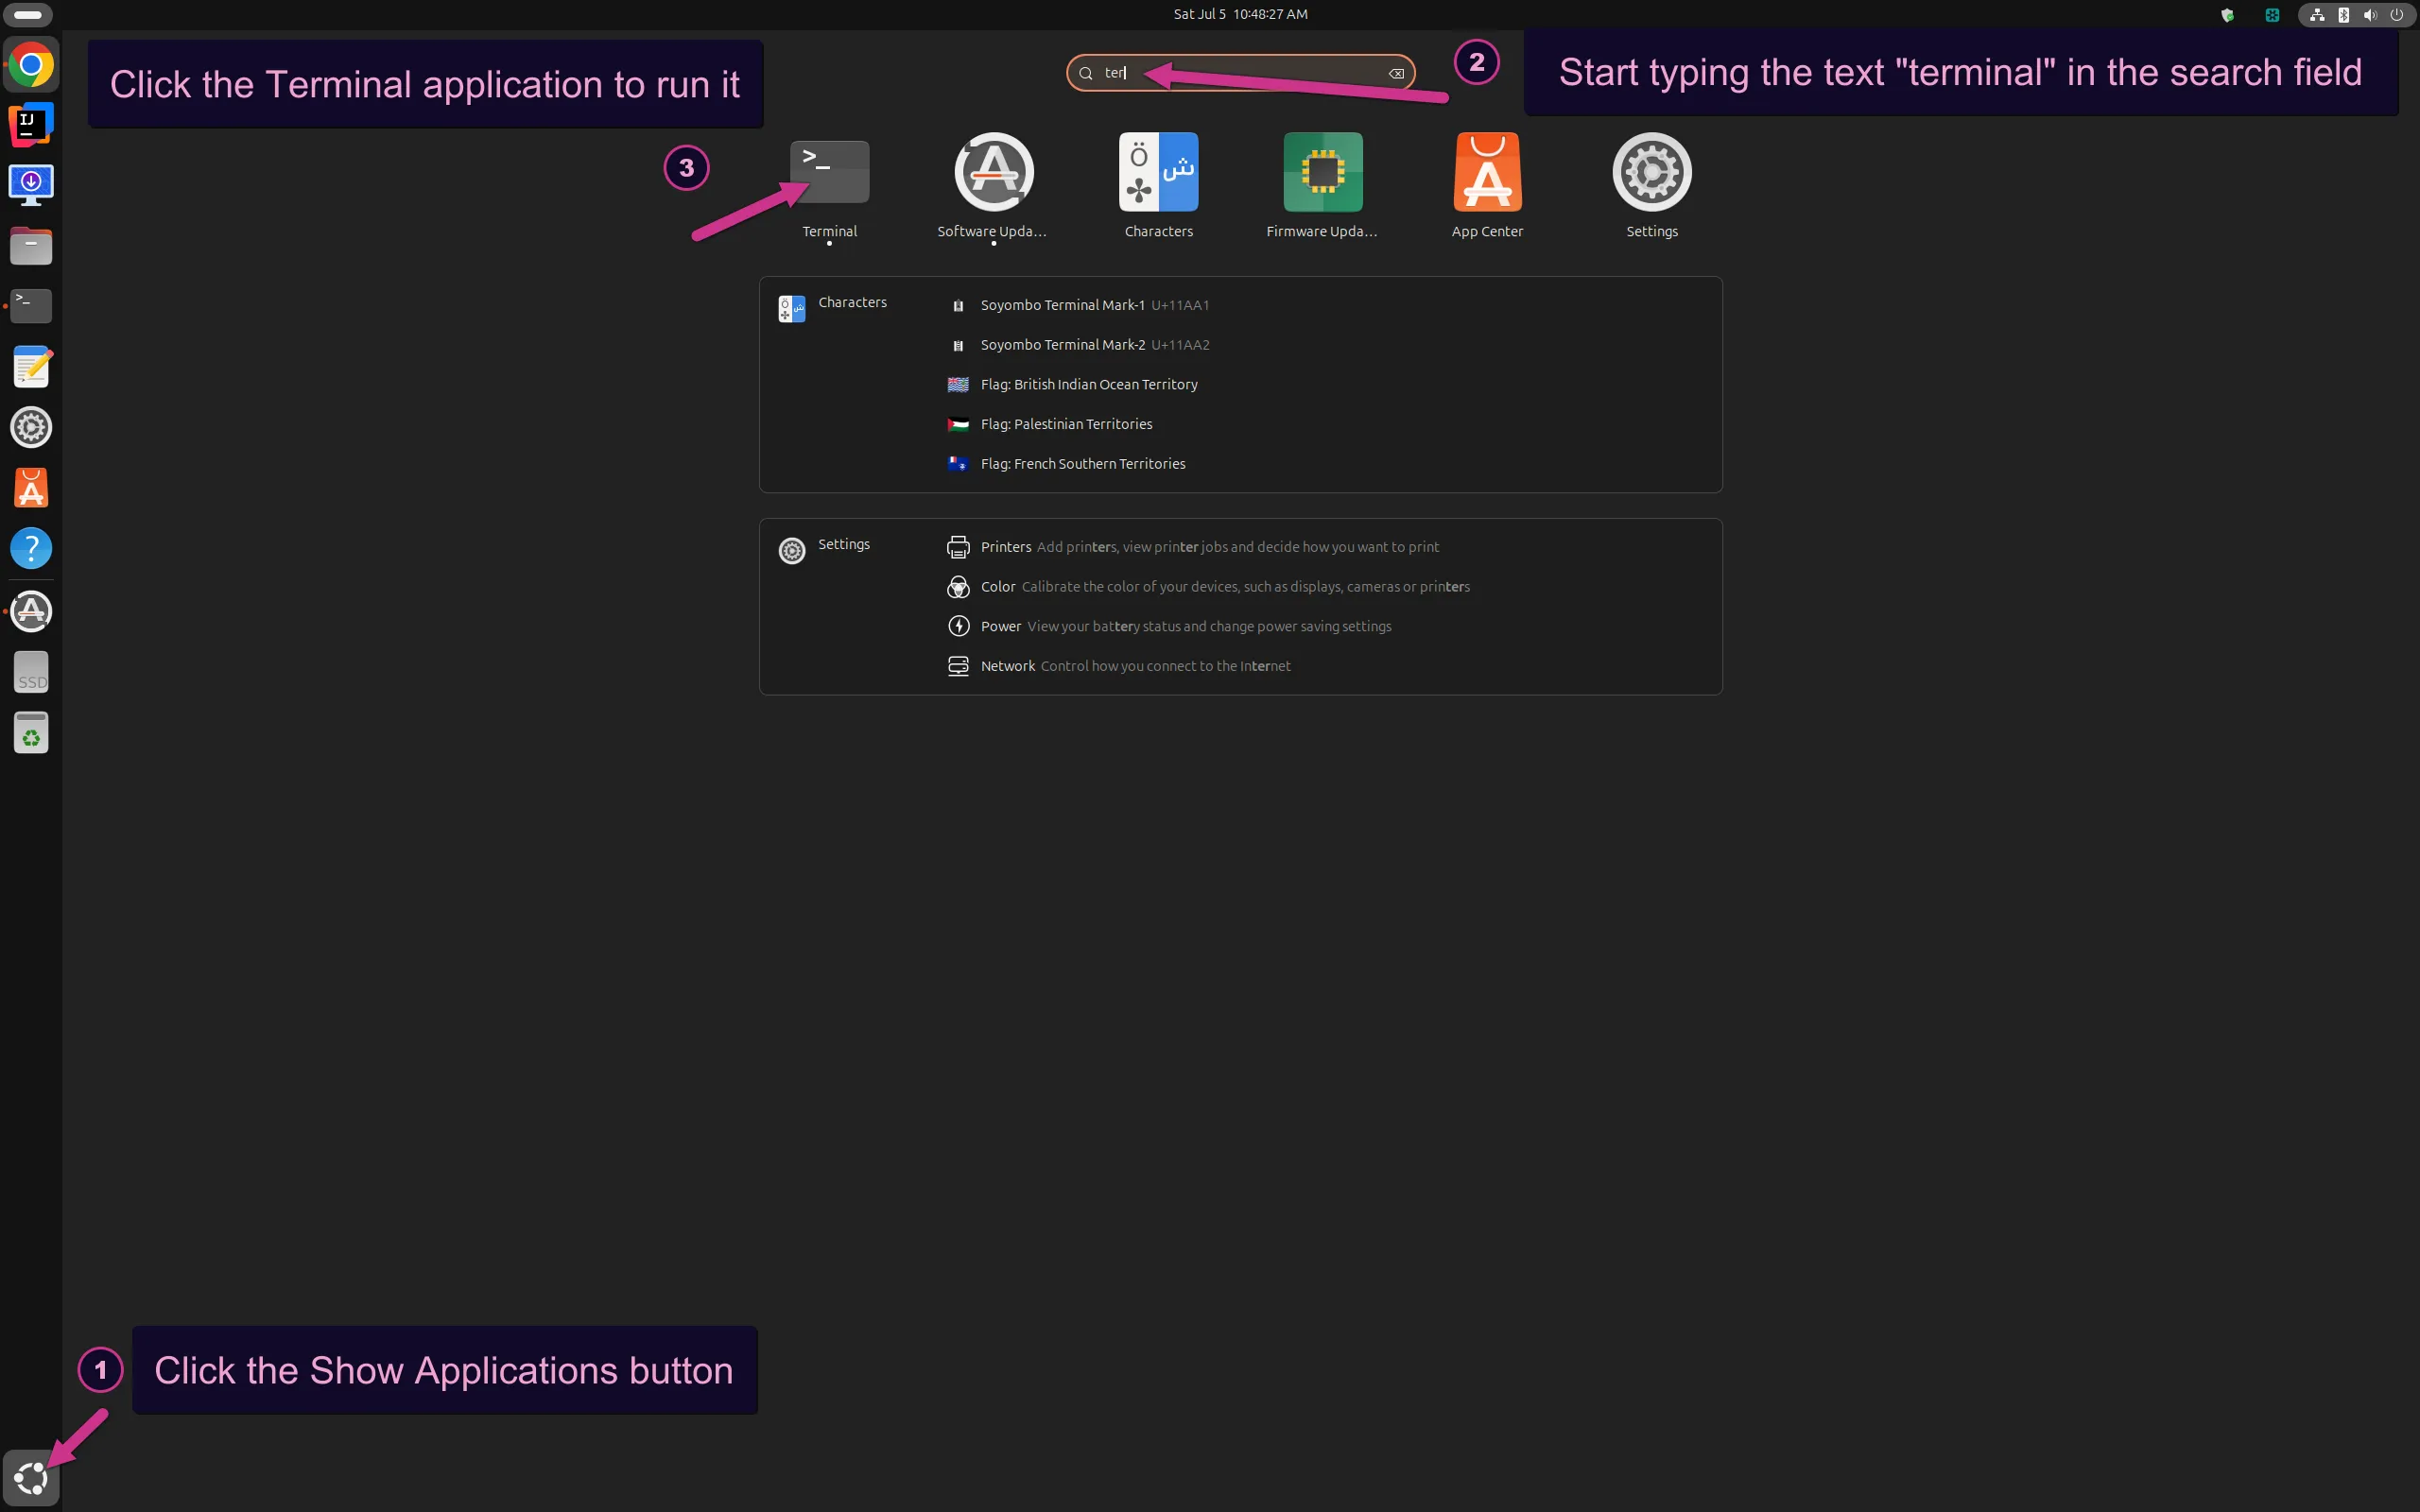The height and width of the screenshot is (1512, 2420).
Task: Open Text Editor from the dock
Action: tap(31, 367)
